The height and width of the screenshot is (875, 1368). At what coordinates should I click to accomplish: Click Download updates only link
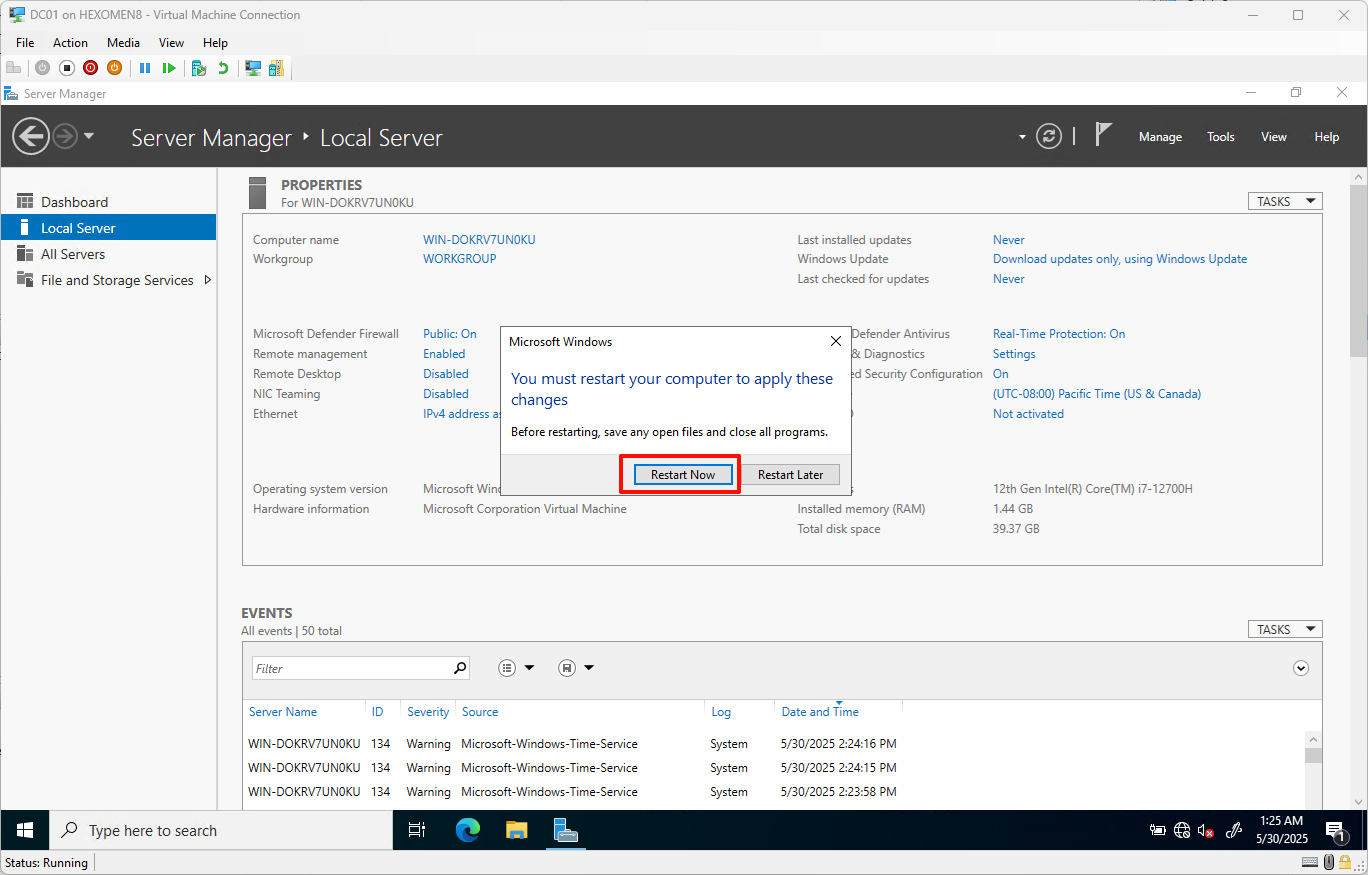(x=1120, y=259)
